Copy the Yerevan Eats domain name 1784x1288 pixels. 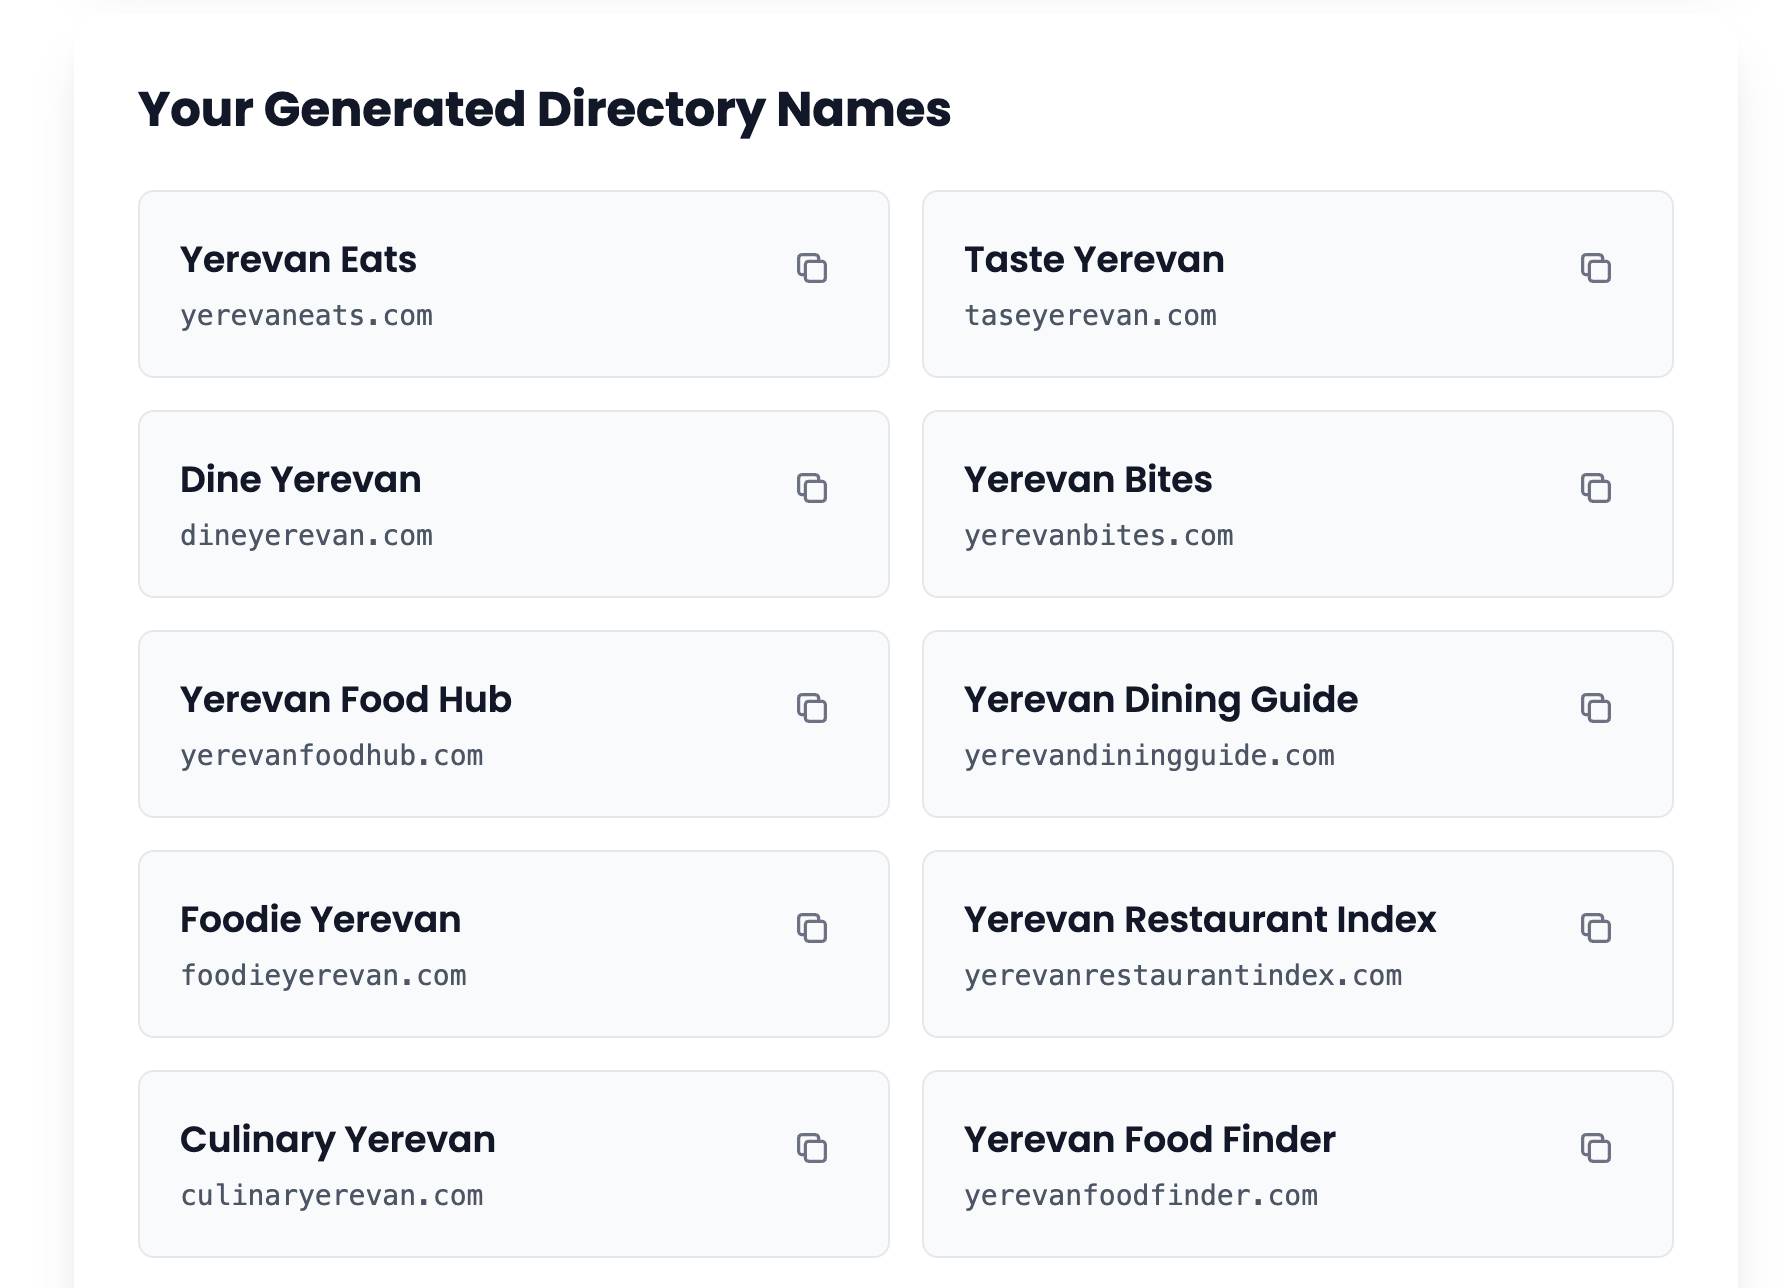(x=813, y=269)
